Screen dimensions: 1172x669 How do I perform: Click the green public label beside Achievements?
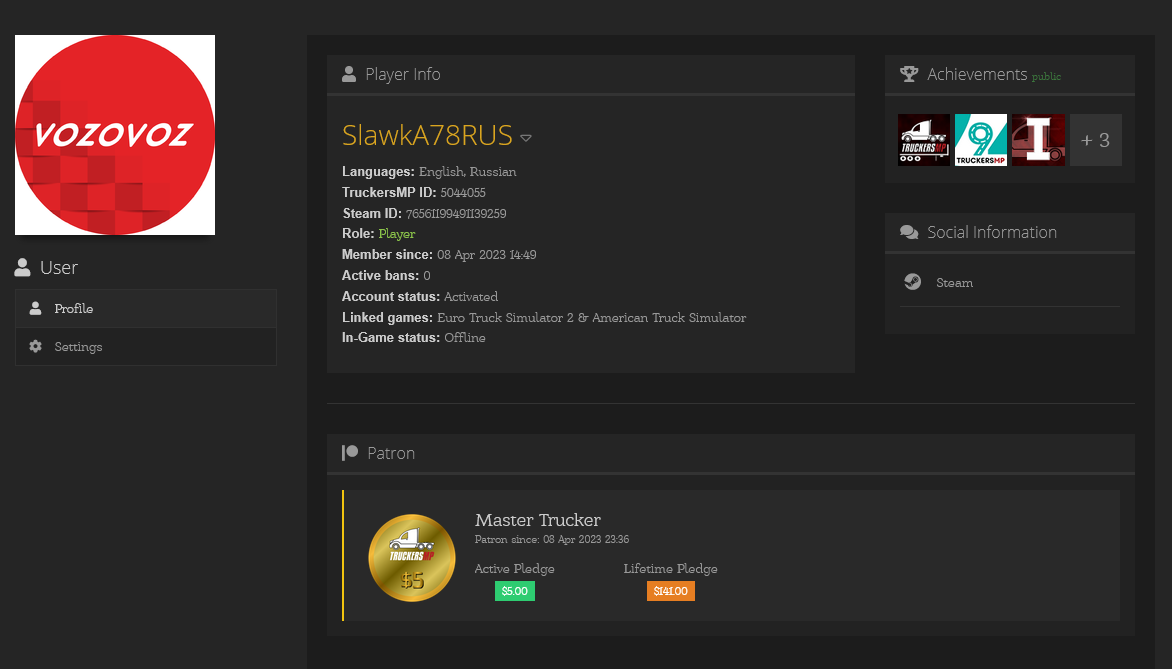1046,76
